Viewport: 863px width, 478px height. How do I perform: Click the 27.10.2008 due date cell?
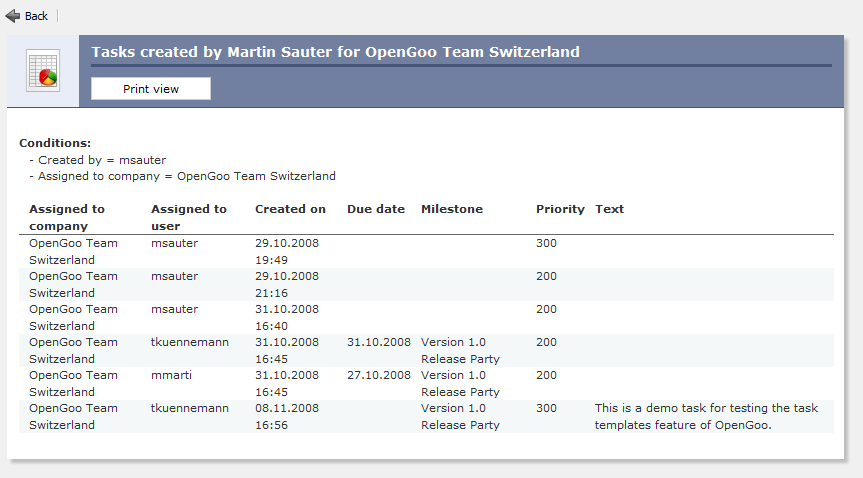pos(379,375)
